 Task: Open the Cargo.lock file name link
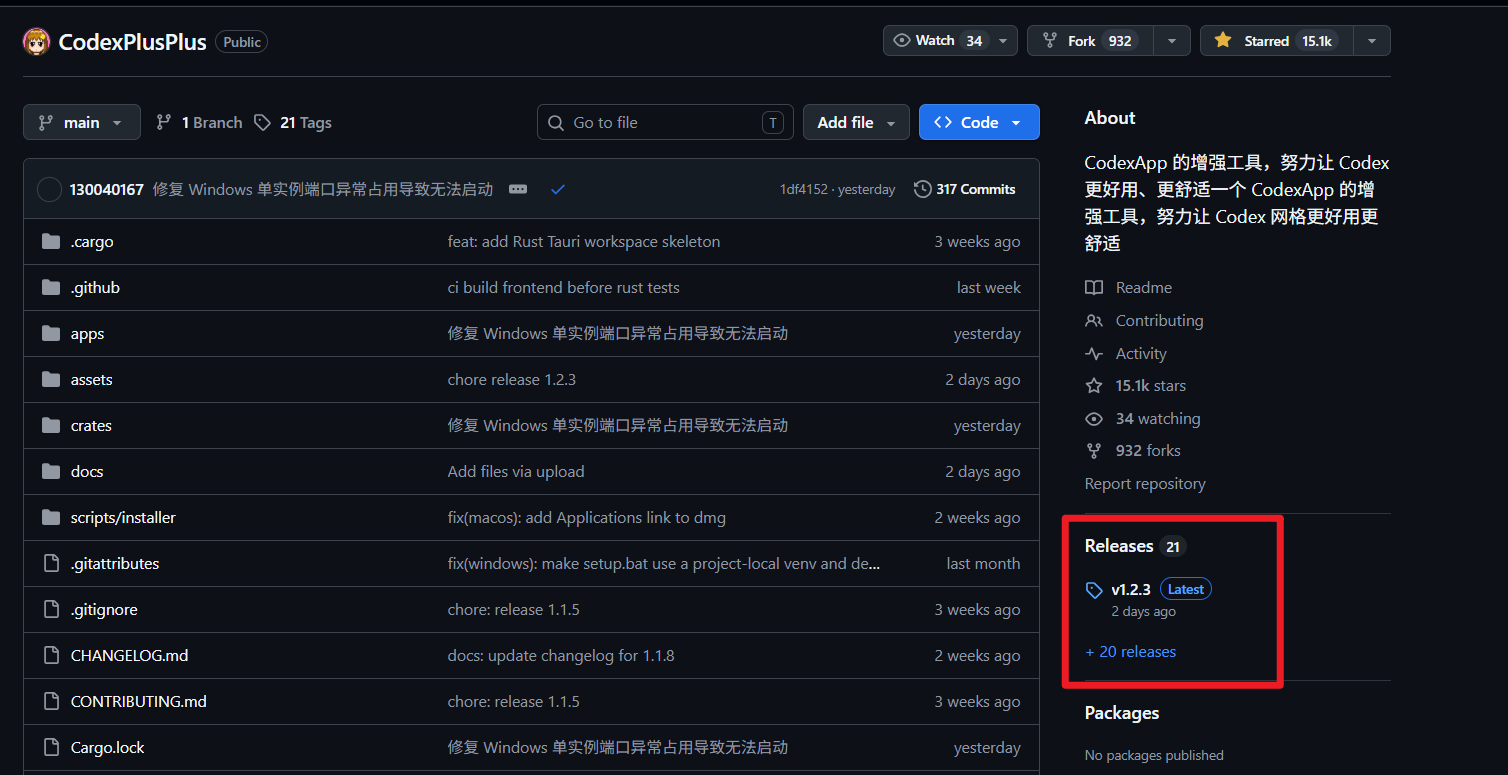108,748
